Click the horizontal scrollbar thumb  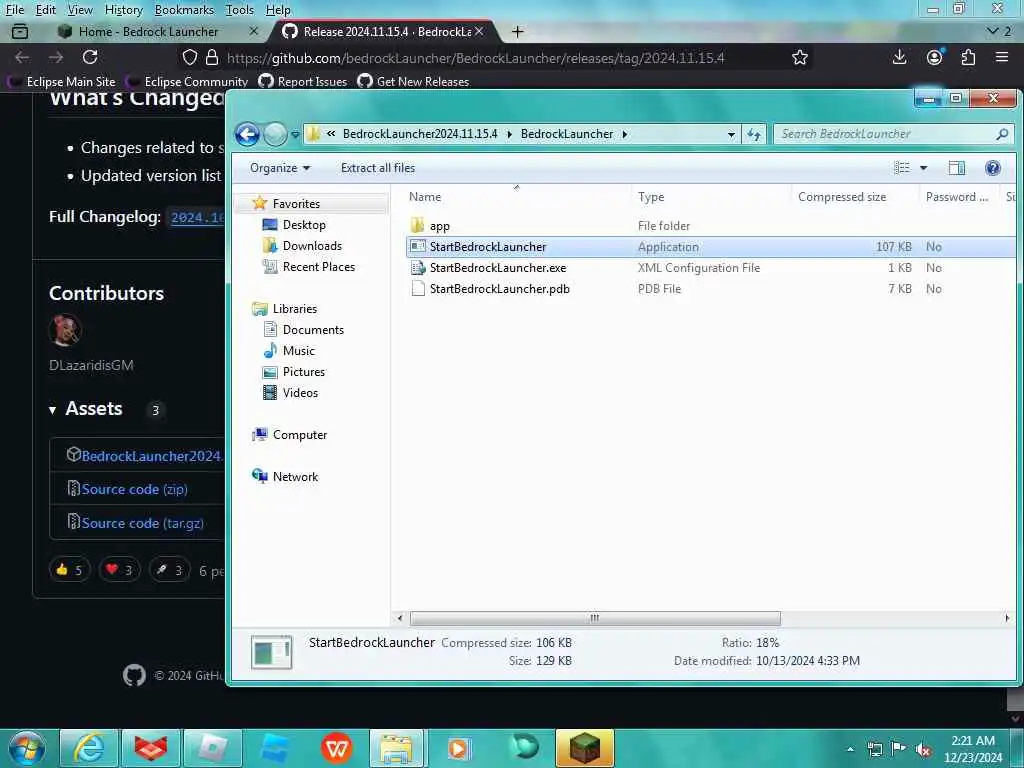[x=594, y=618]
